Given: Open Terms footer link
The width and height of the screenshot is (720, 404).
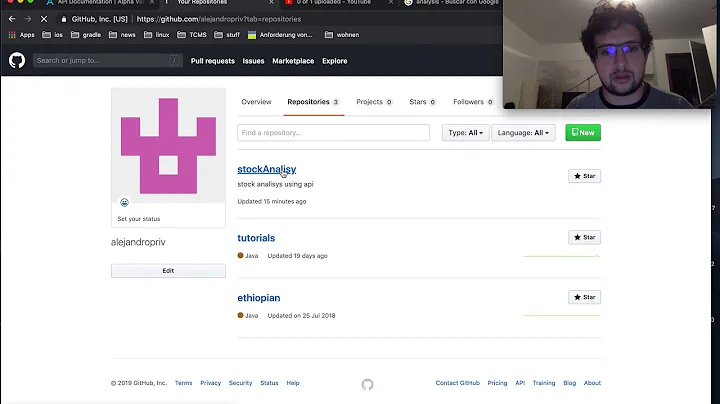Looking at the screenshot, I should (x=184, y=383).
